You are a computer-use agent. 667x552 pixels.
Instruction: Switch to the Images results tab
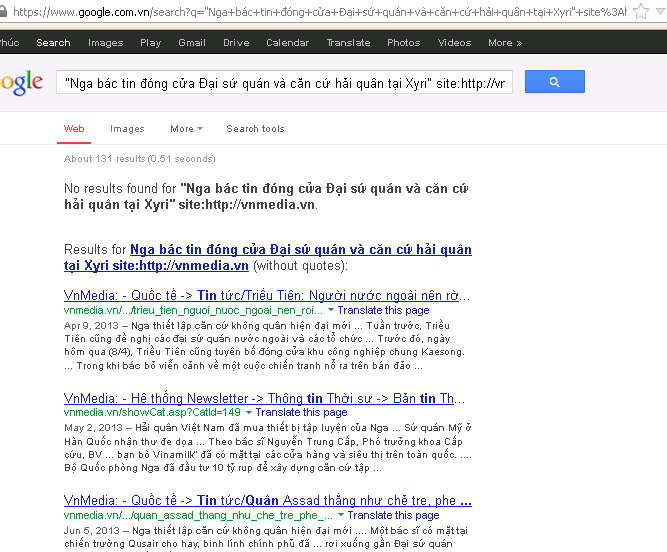127,128
